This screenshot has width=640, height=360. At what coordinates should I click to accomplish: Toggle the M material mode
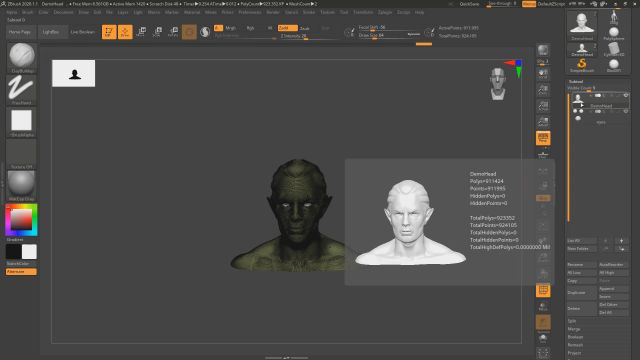click(270, 28)
